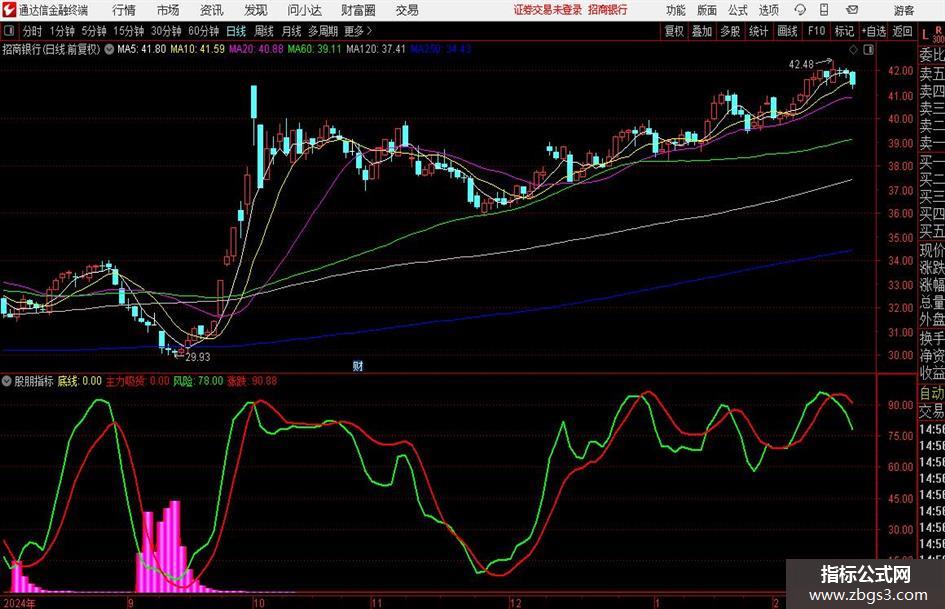Click the mobile phone icon

(x=824, y=10)
